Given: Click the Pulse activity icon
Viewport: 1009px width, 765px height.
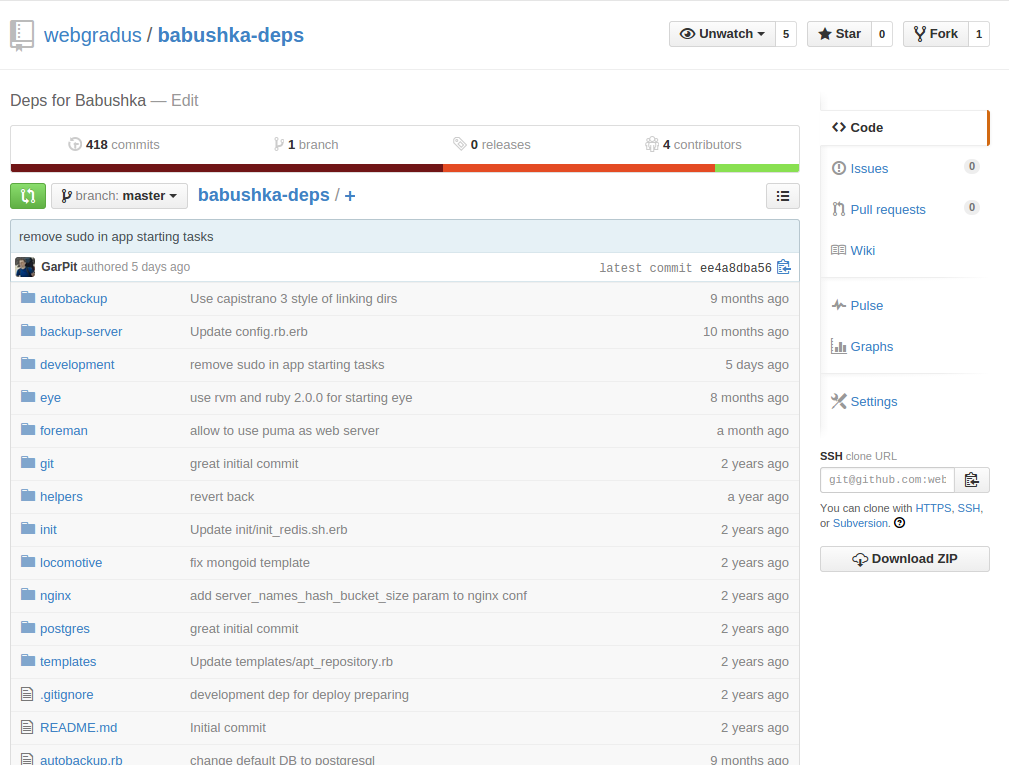Looking at the screenshot, I should coord(838,305).
